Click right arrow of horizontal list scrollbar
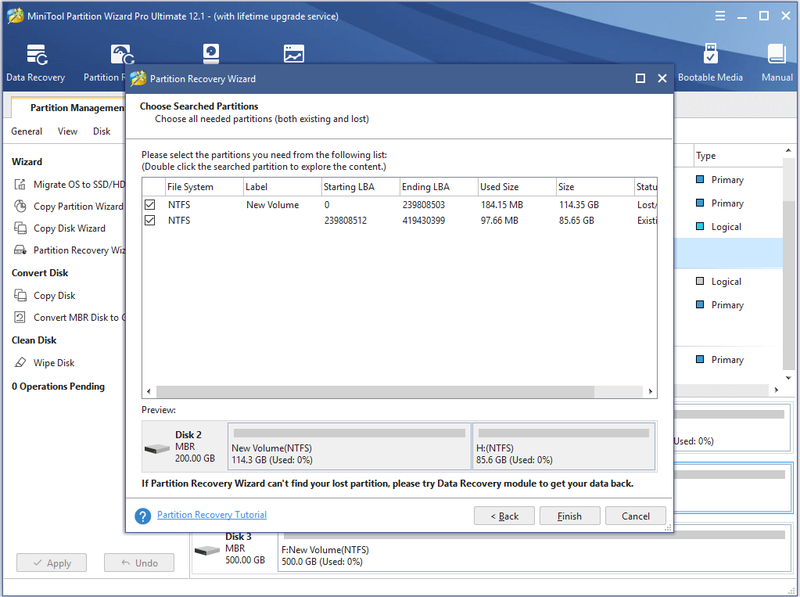This screenshot has width=800, height=597. pos(650,391)
